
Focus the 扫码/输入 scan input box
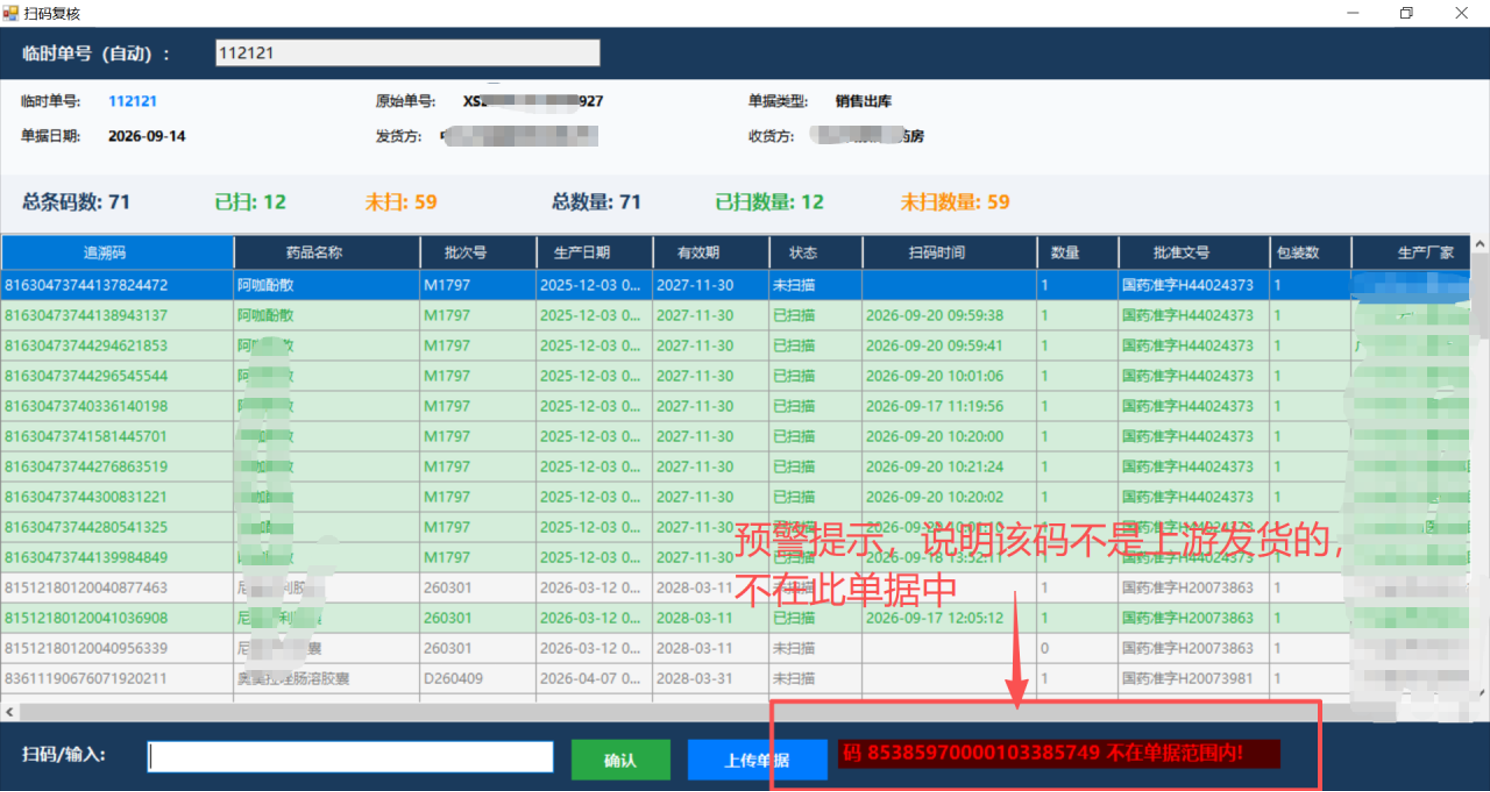coord(350,757)
